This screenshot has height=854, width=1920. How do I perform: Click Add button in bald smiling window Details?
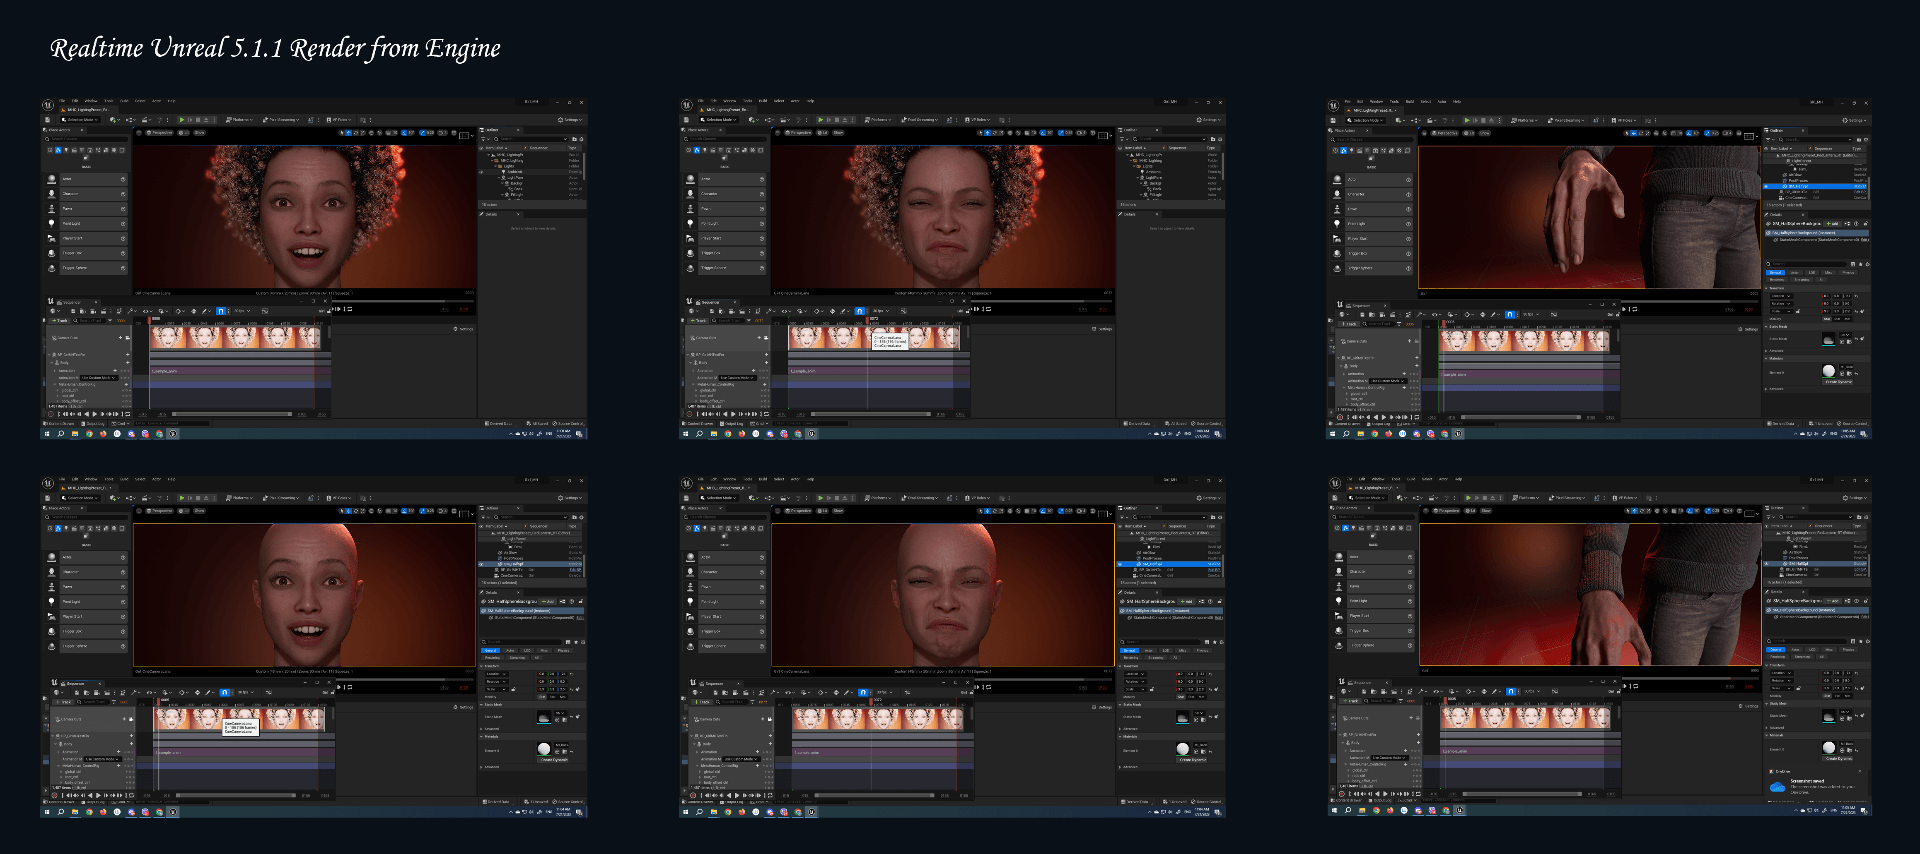point(548,602)
